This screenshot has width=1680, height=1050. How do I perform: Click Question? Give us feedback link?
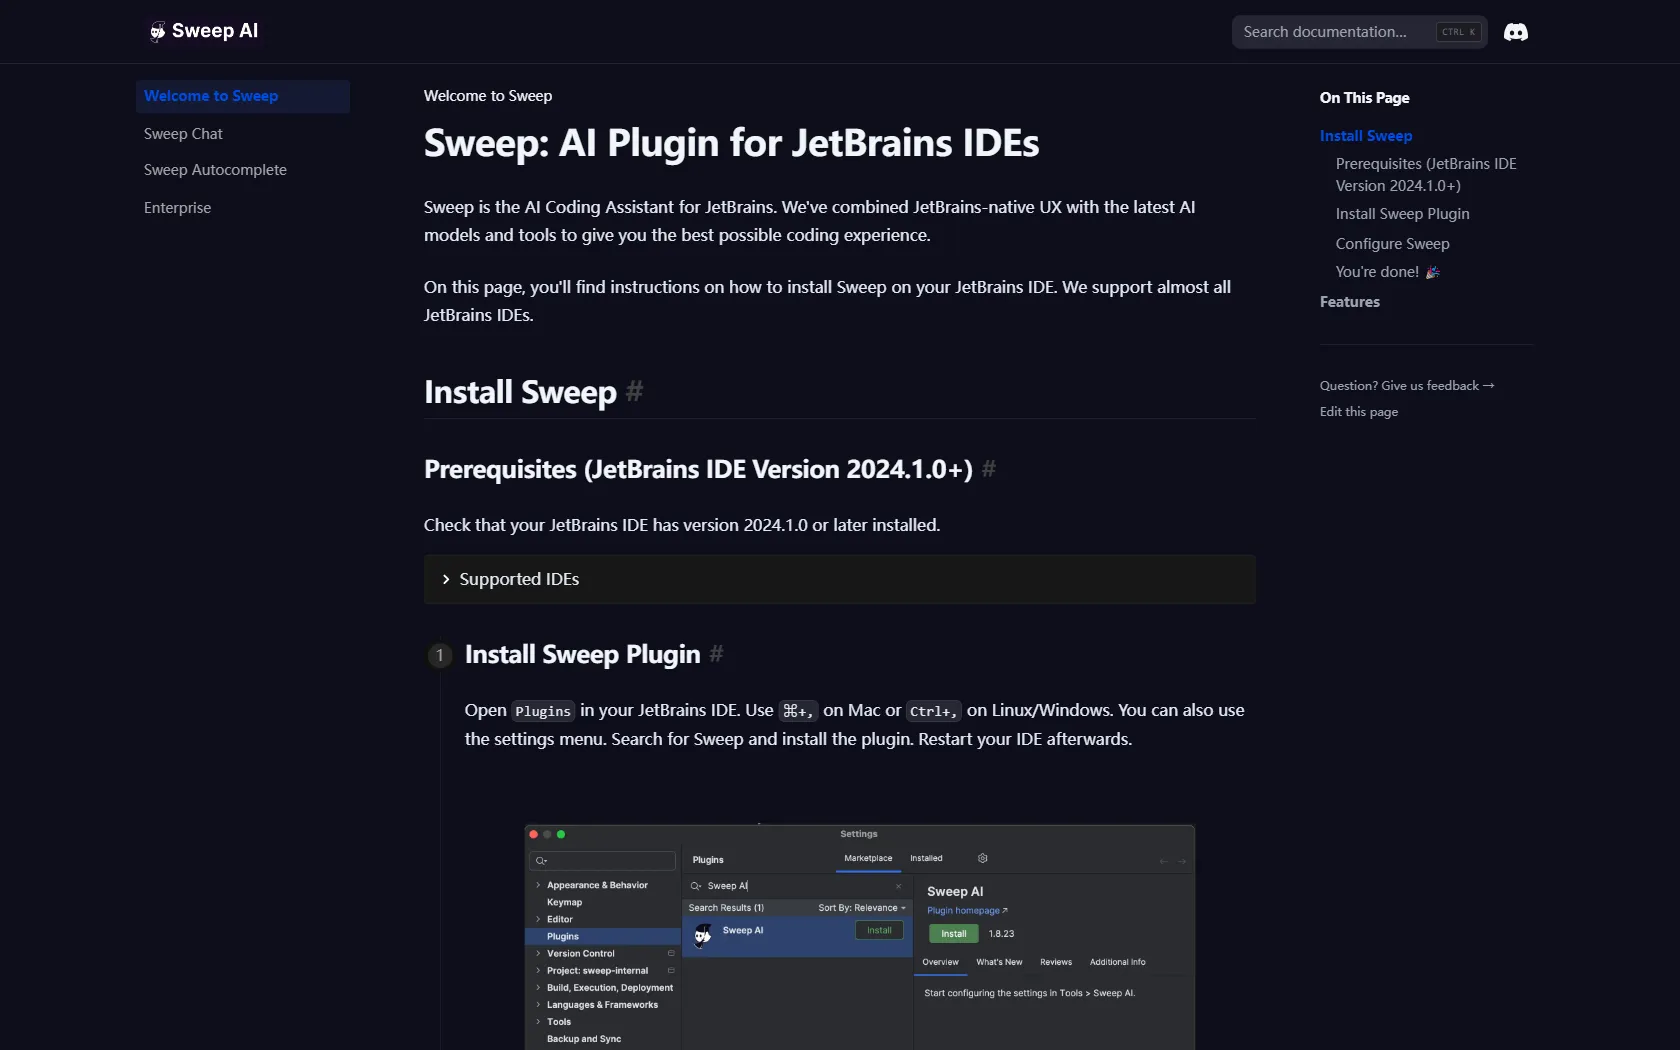coord(1406,386)
